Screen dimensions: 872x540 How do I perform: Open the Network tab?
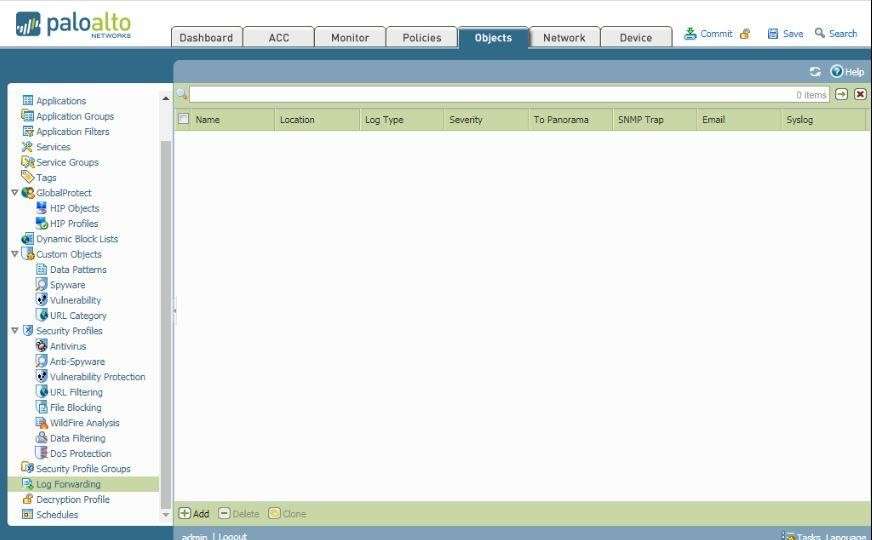(x=564, y=37)
